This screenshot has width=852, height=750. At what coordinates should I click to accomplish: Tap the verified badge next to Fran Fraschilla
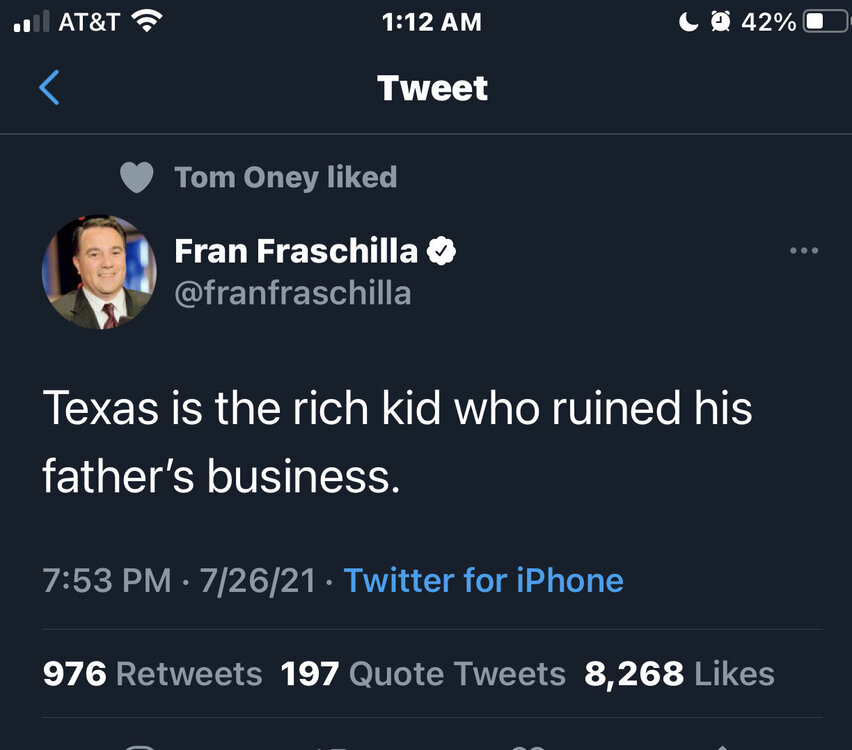442,251
